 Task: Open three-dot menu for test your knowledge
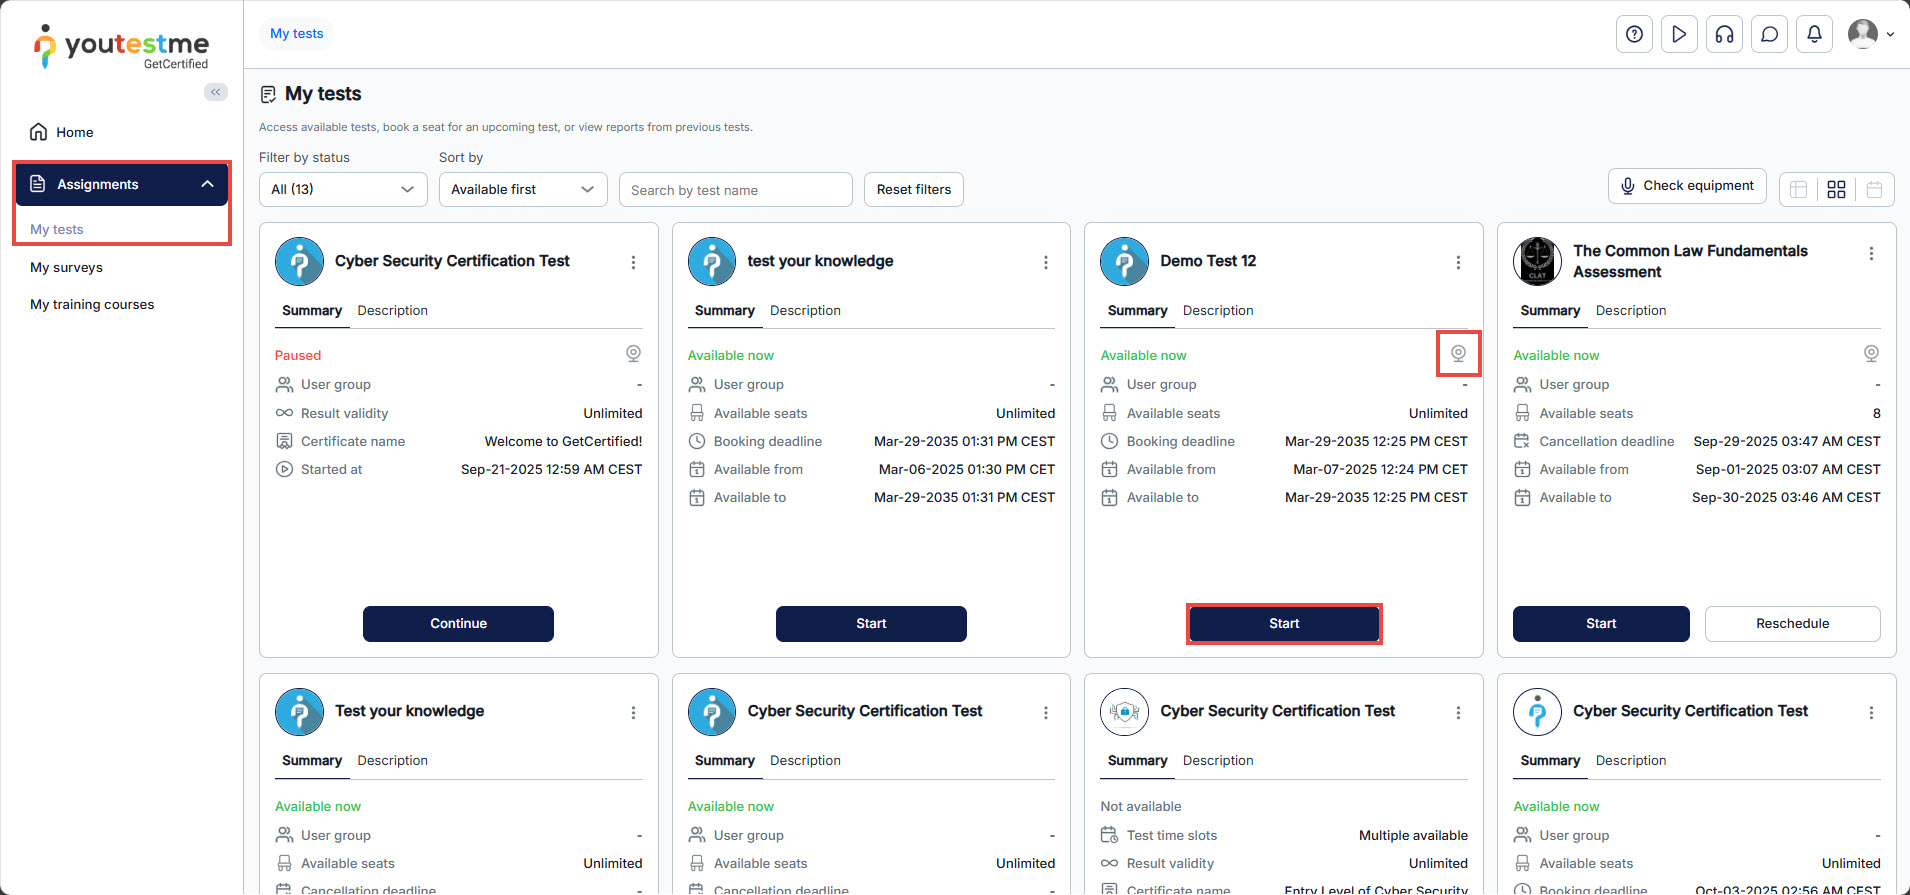[x=1045, y=262]
